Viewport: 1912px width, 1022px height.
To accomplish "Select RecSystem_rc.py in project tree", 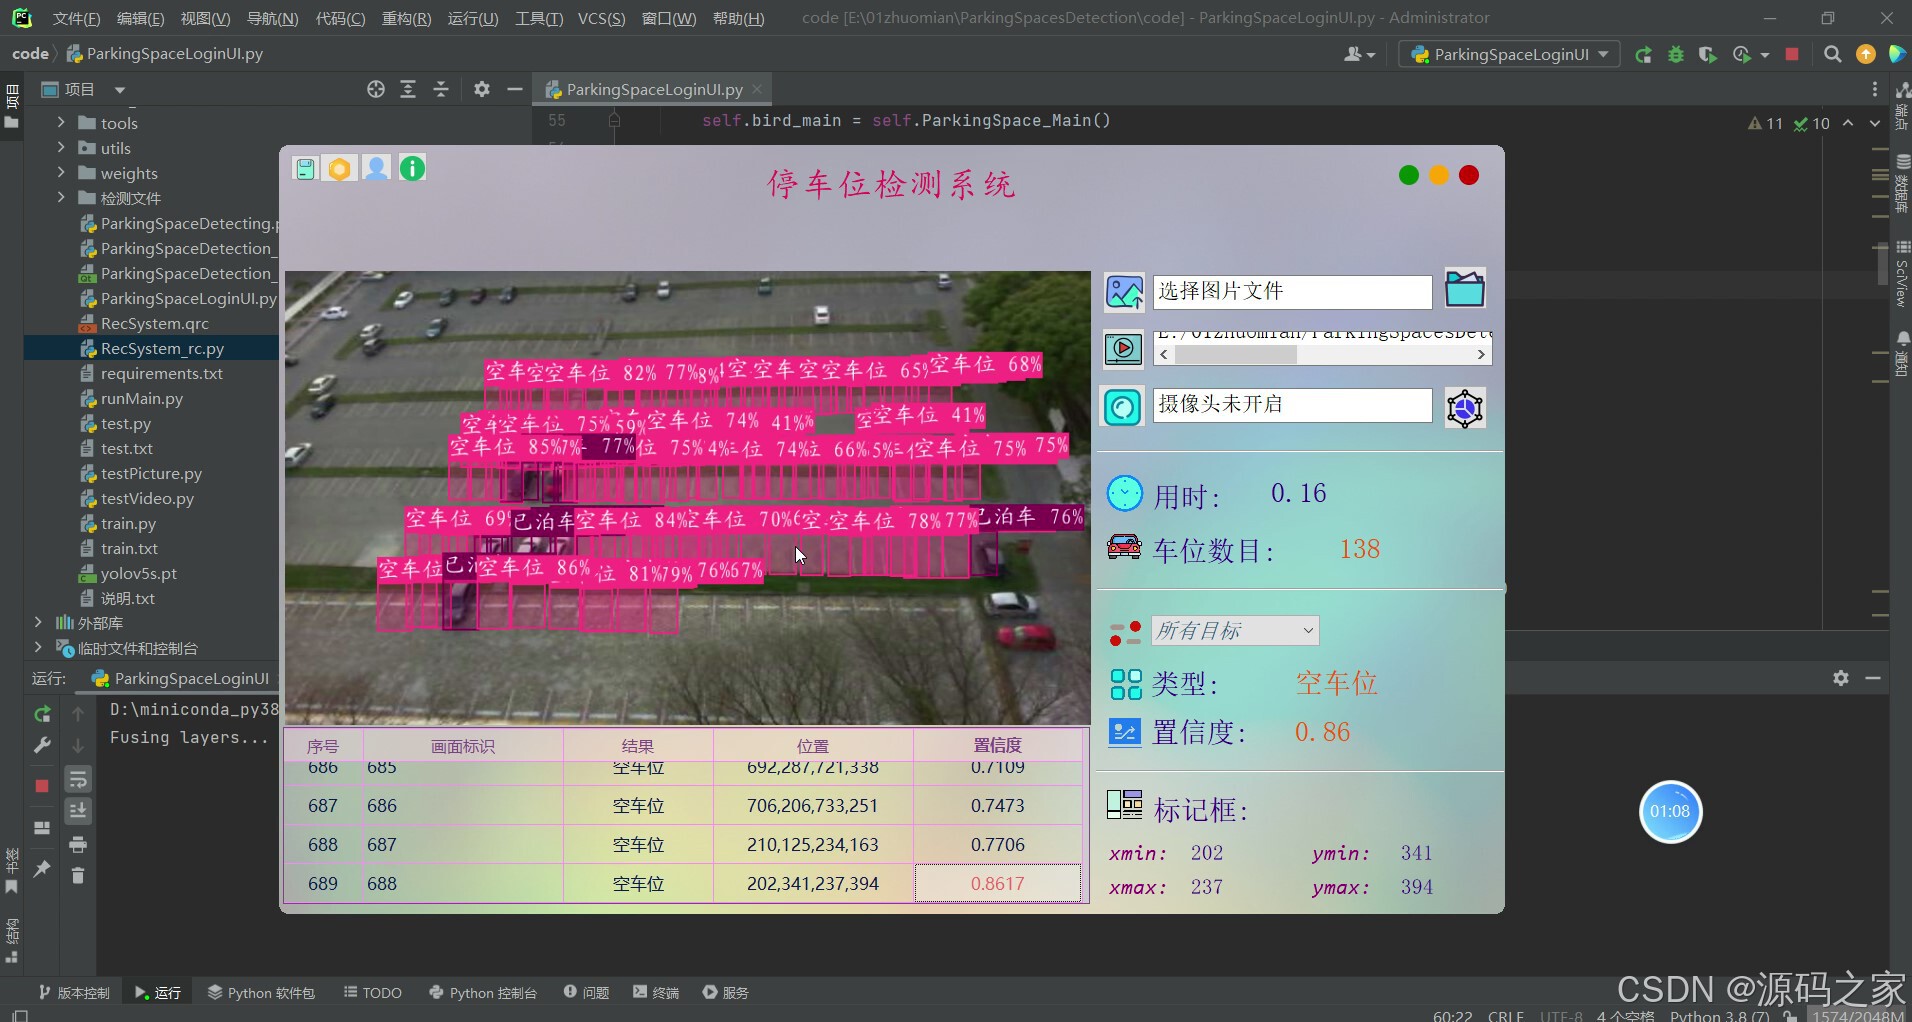I will (162, 348).
